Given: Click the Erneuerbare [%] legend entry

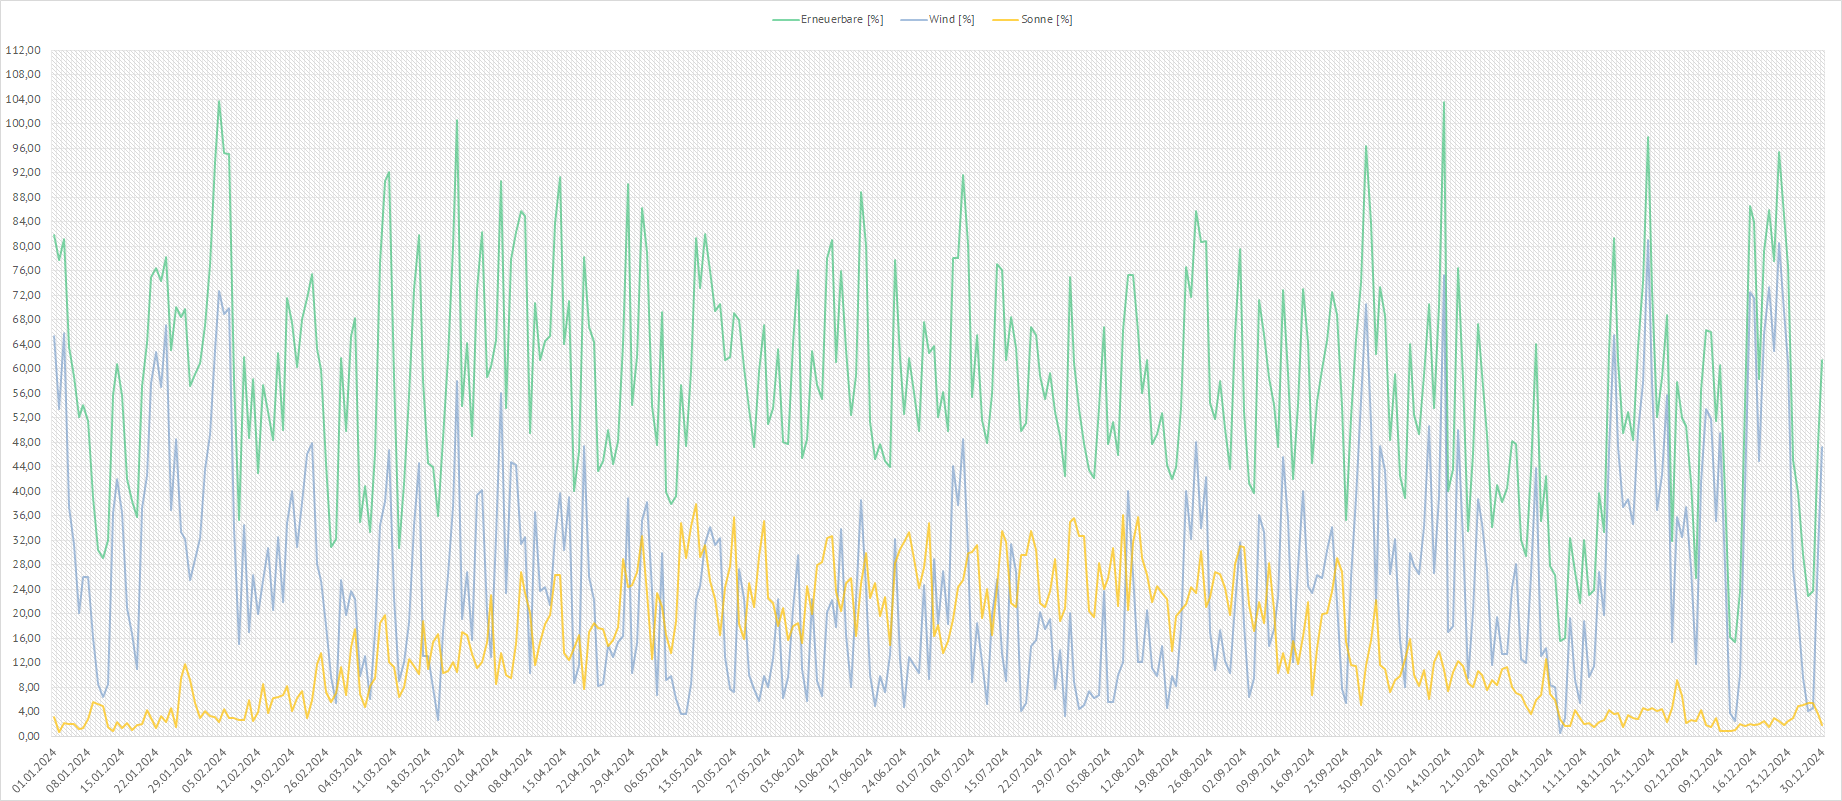Looking at the screenshot, I should coord(841,20).
